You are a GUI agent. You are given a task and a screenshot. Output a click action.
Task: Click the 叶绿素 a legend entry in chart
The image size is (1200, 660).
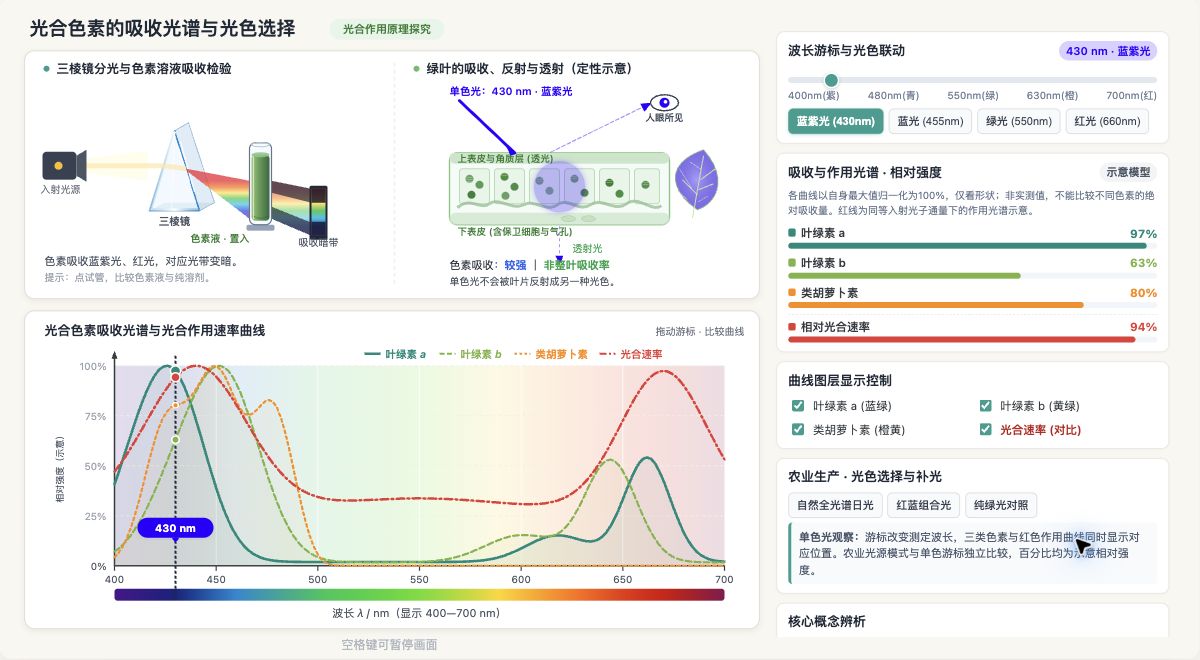pos(396,354)
